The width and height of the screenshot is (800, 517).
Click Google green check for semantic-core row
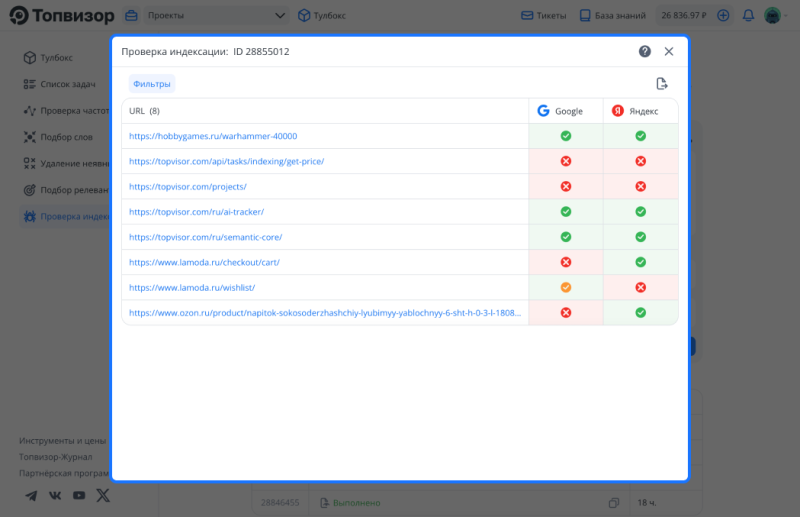[x=566, y=237]
